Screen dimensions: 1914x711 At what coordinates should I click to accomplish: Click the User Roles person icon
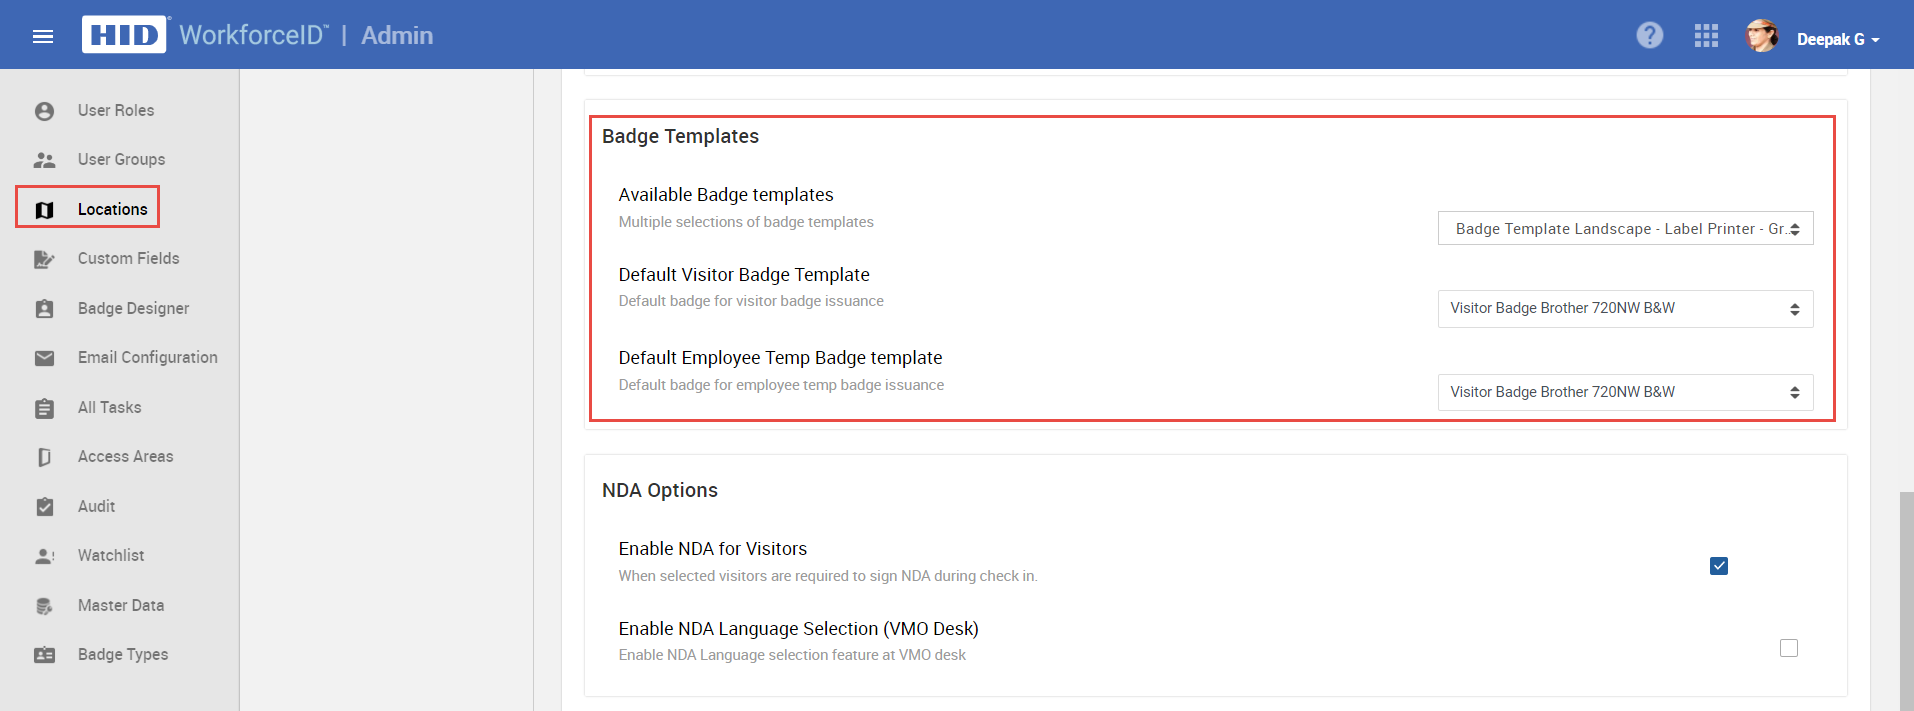(x=44, y=111)
